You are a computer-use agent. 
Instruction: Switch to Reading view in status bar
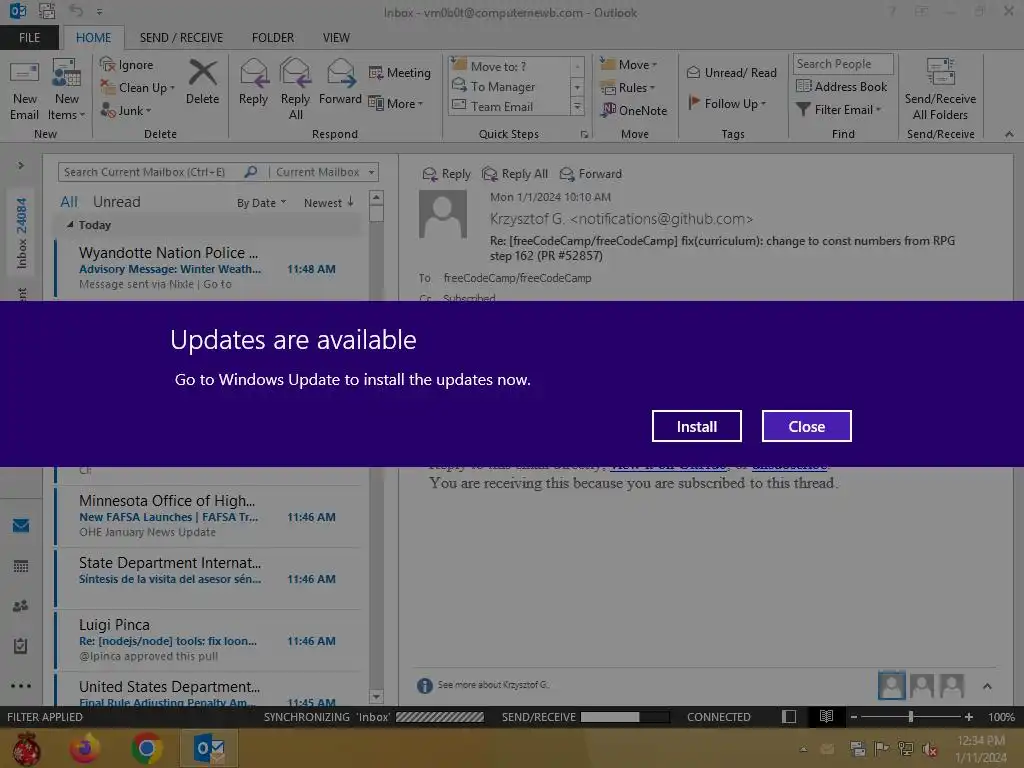tap(826, 717)
